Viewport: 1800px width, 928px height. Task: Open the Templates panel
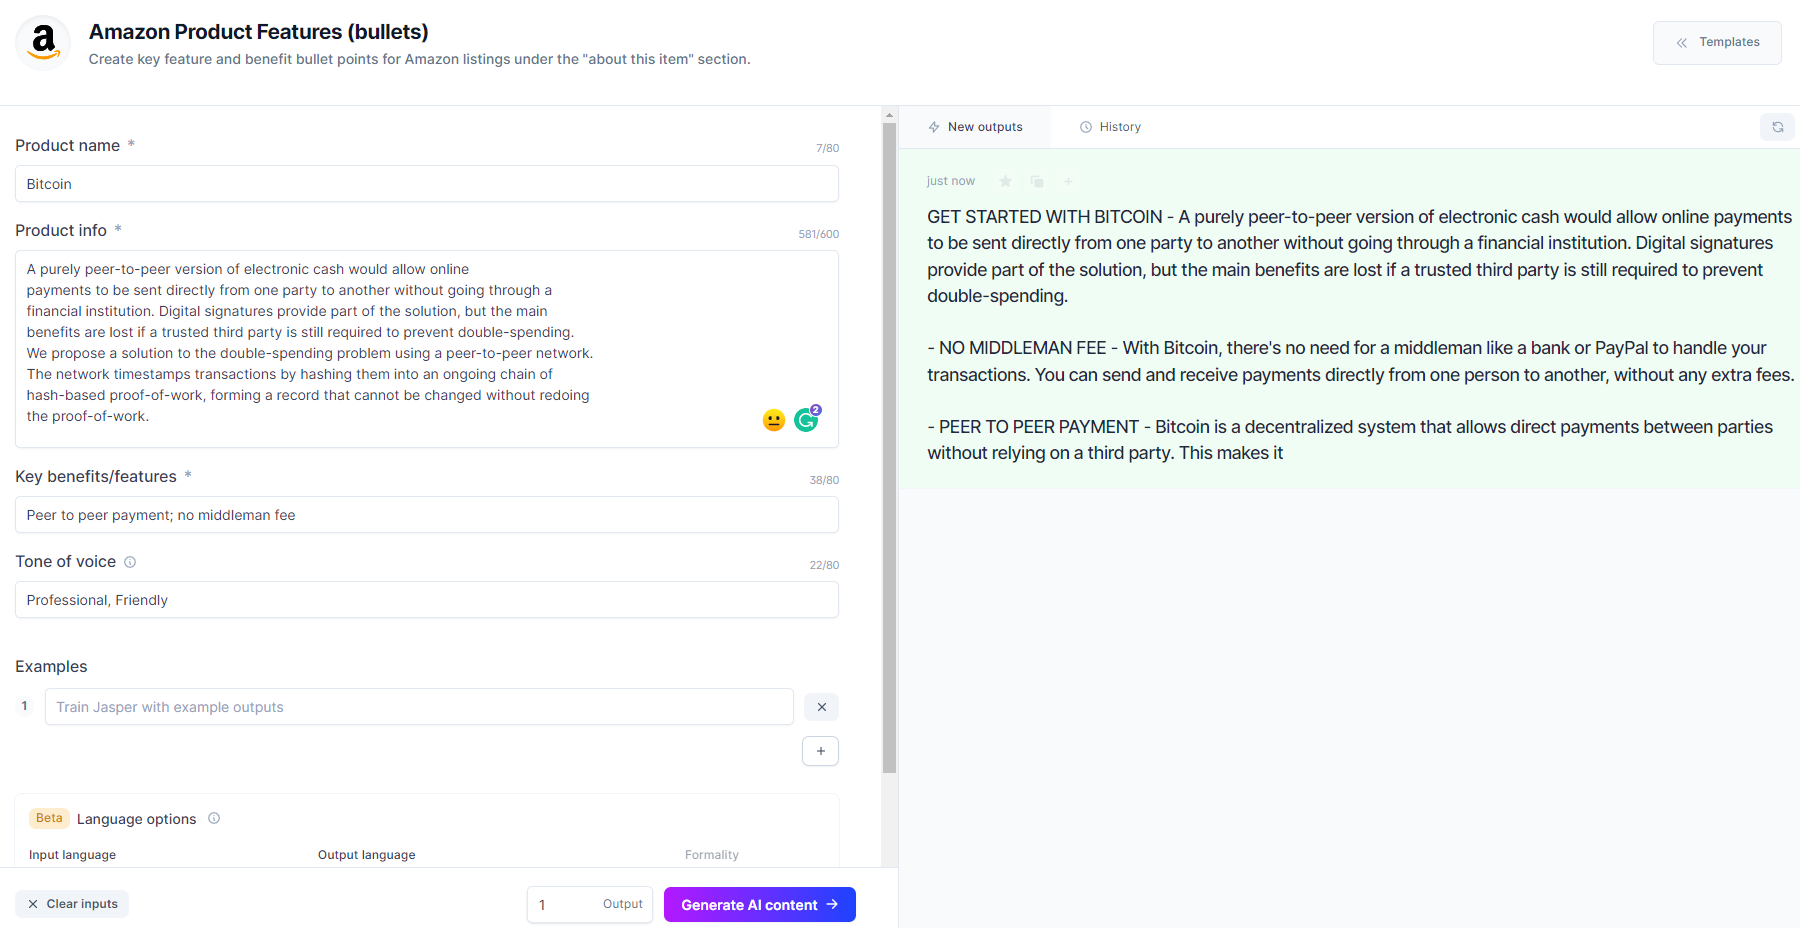pyautogui.click(x=1717, y=43)
